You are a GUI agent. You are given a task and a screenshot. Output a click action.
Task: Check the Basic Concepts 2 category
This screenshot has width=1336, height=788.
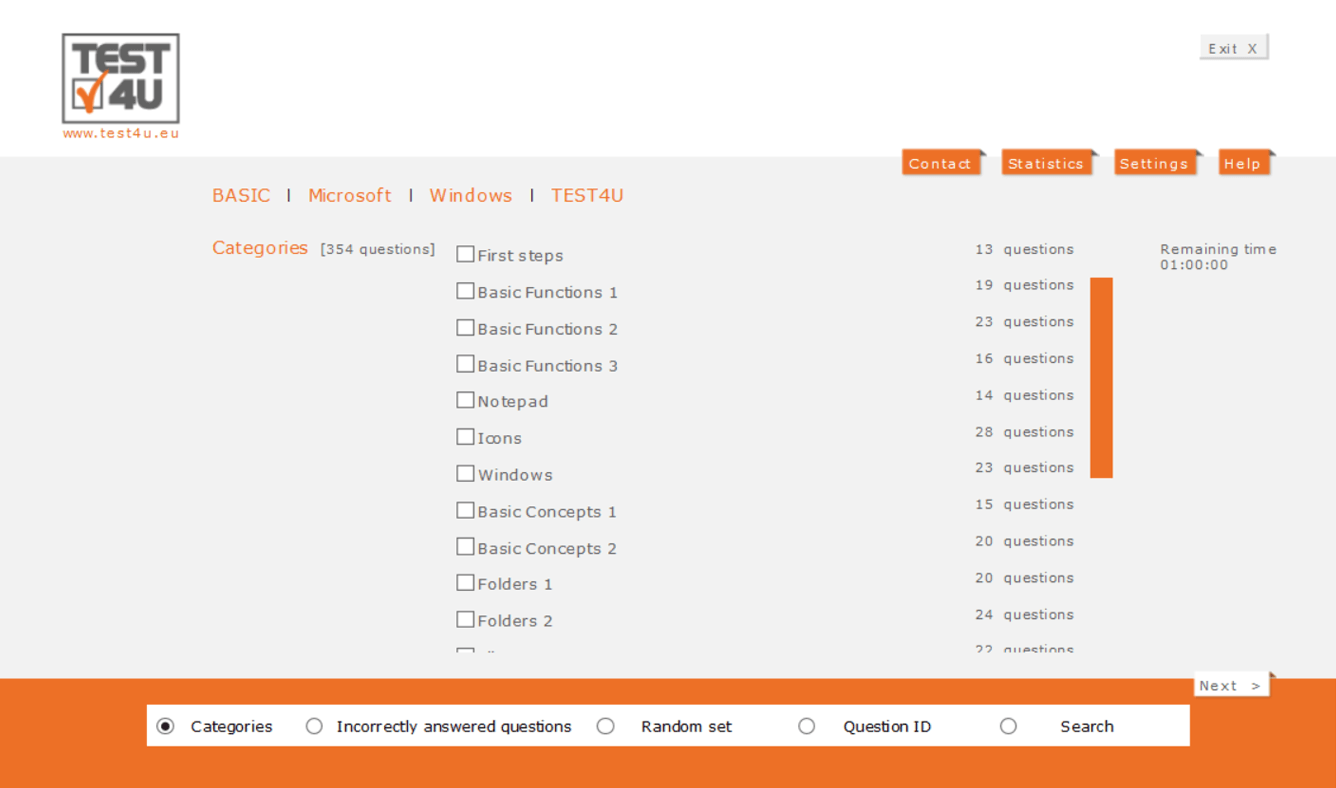465,547
